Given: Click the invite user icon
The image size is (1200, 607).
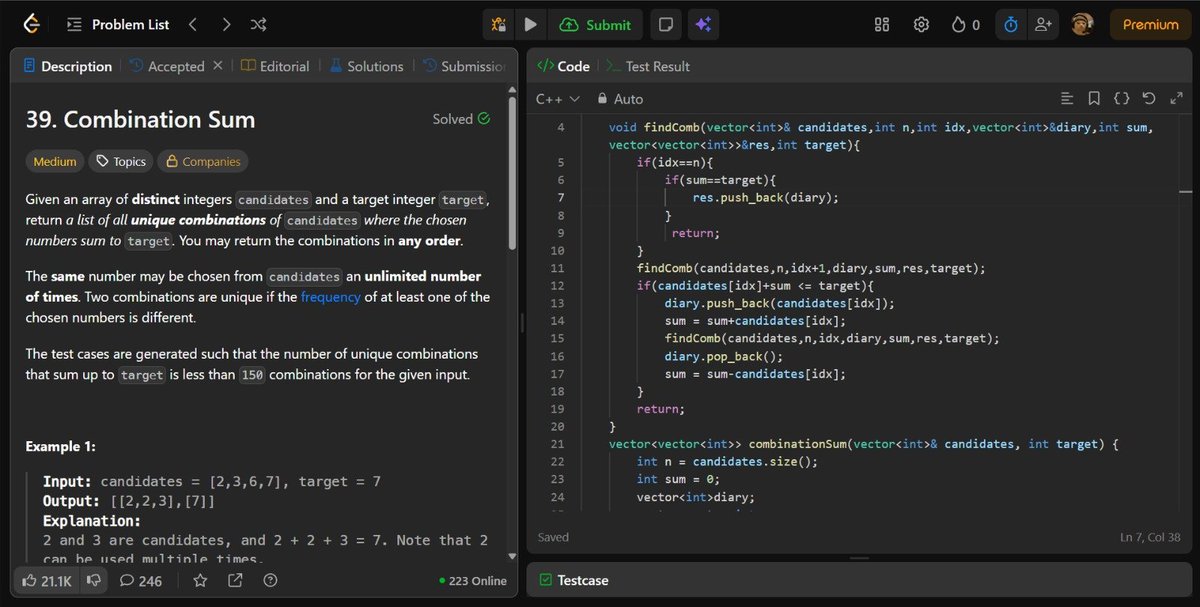Looking at the screenshot, I should point(1043,24).
